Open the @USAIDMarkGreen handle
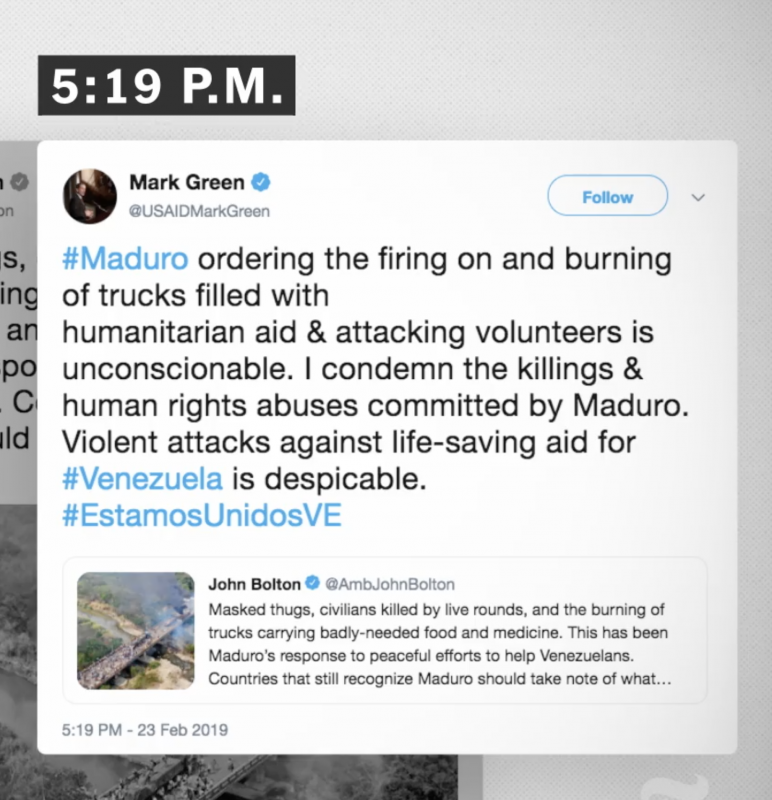The image size is (772, 800). coord(200,211)
